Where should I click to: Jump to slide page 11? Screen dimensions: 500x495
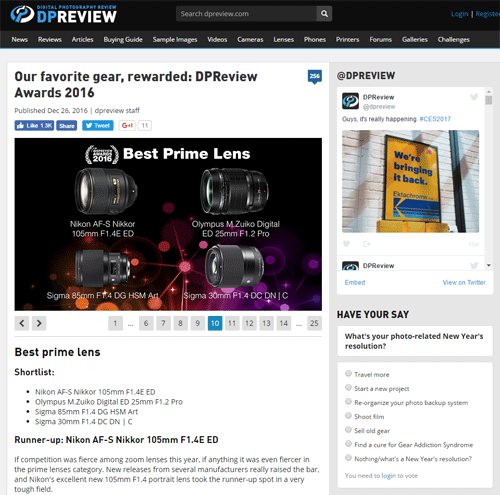click(x=232, y=323)
